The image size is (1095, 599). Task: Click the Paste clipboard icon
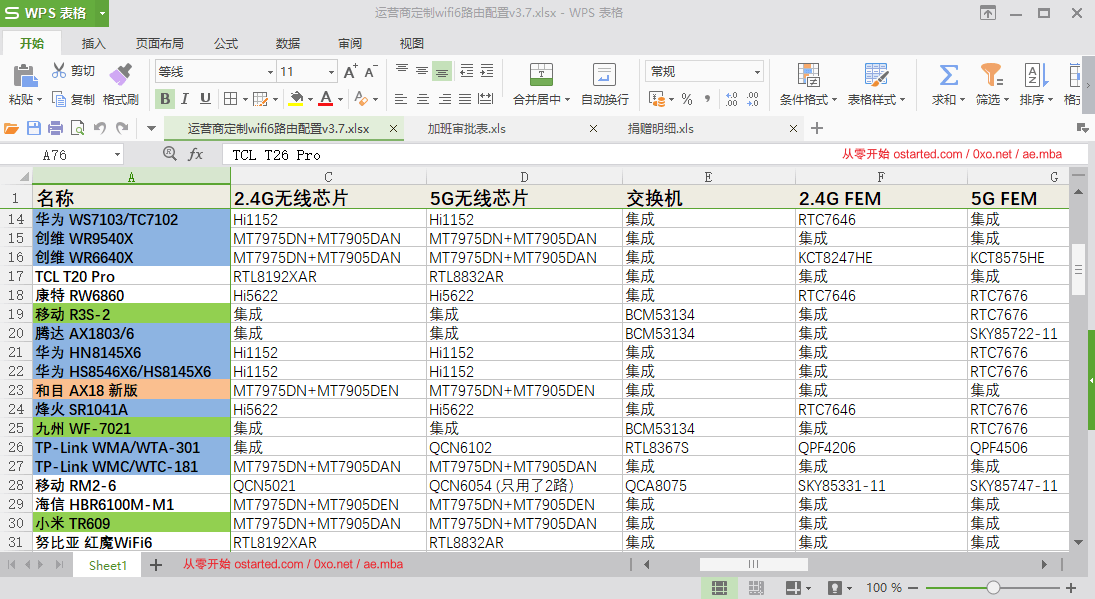click(25, 75)
